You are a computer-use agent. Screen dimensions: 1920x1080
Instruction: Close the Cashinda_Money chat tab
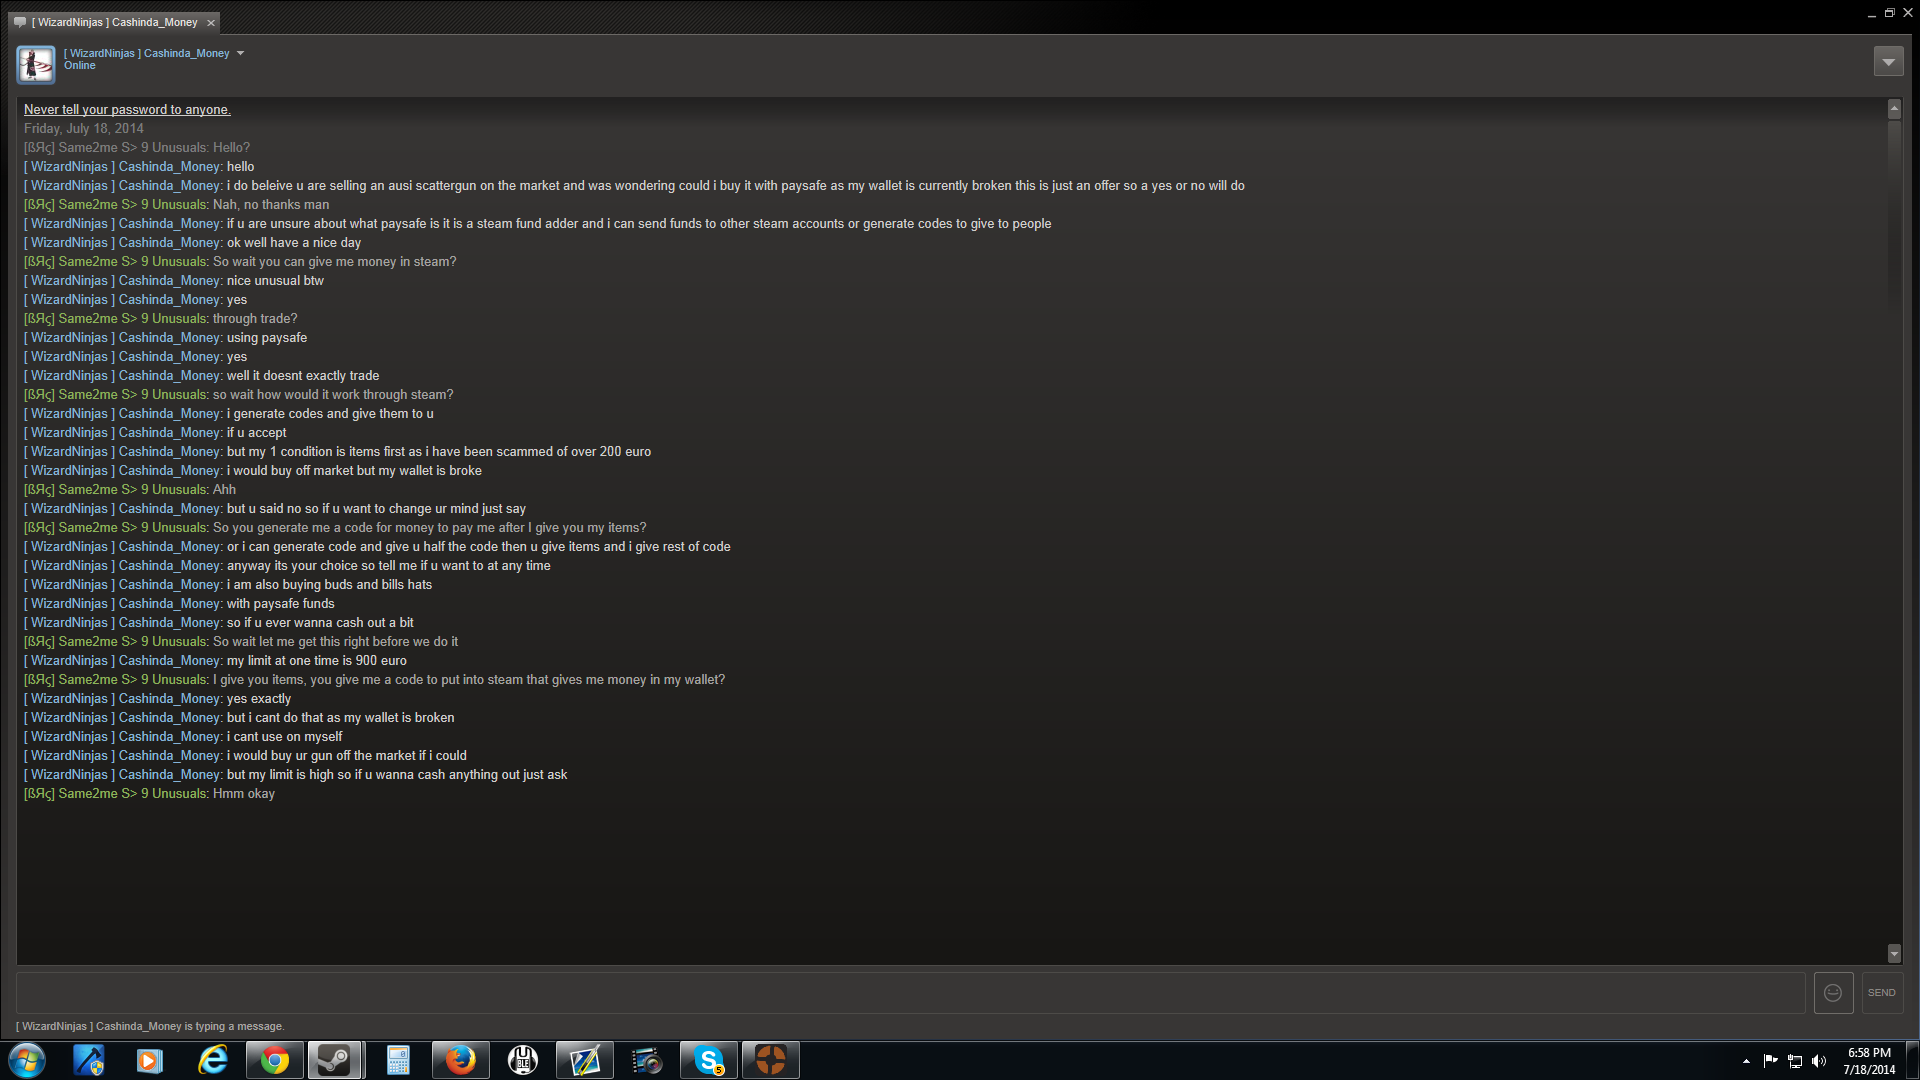click(x=211, y=23)
